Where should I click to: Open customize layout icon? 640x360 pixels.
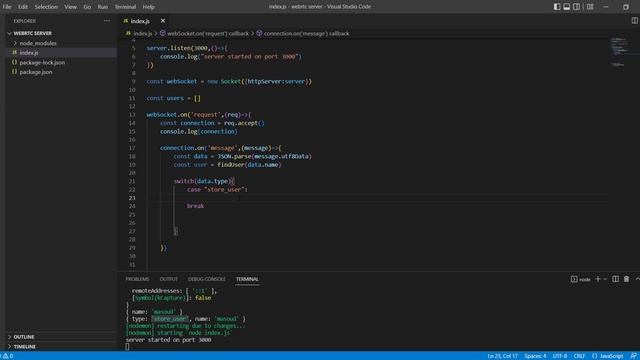590,7
